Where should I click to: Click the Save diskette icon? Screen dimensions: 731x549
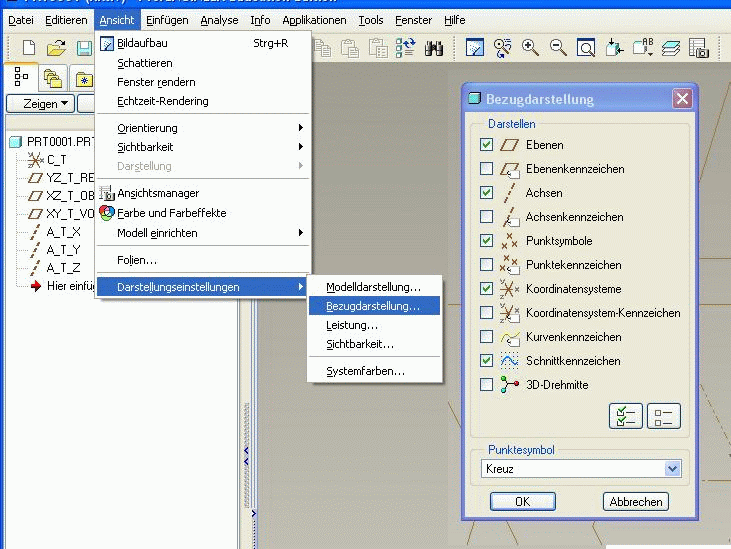click(x=84, y=48)
